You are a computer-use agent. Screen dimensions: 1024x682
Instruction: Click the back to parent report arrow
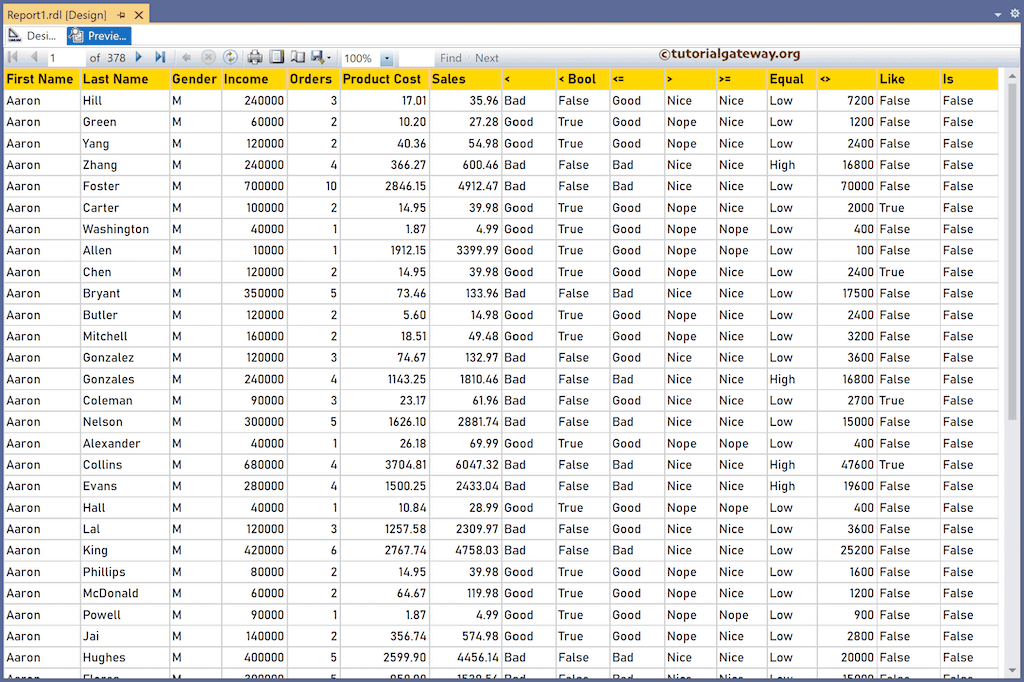pos(187,57)
